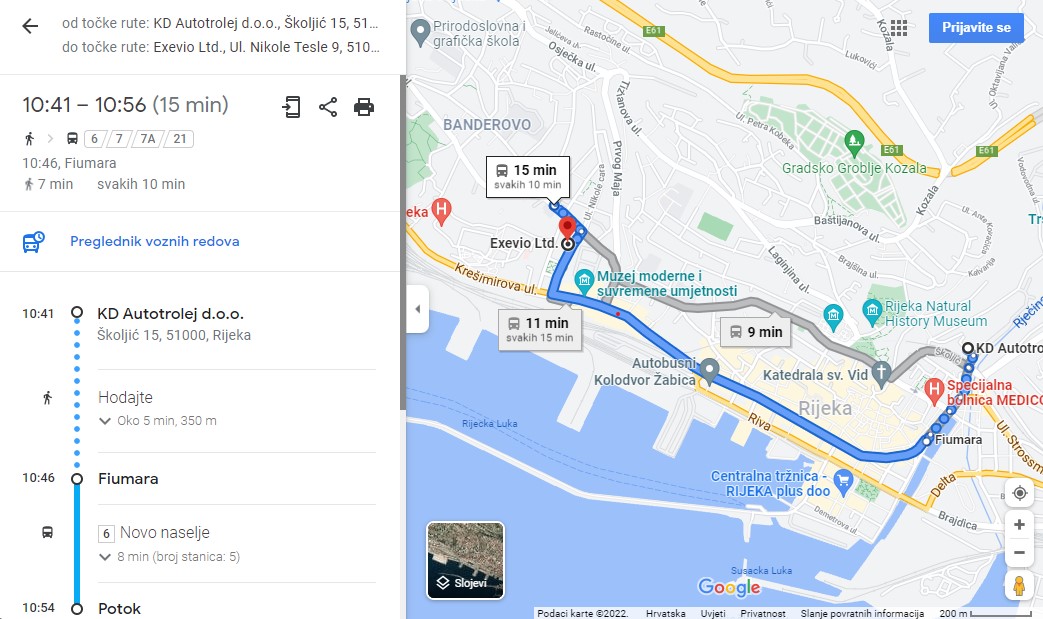Send directions to your phone icon
1043x619 pixels.
pos(291,107)
